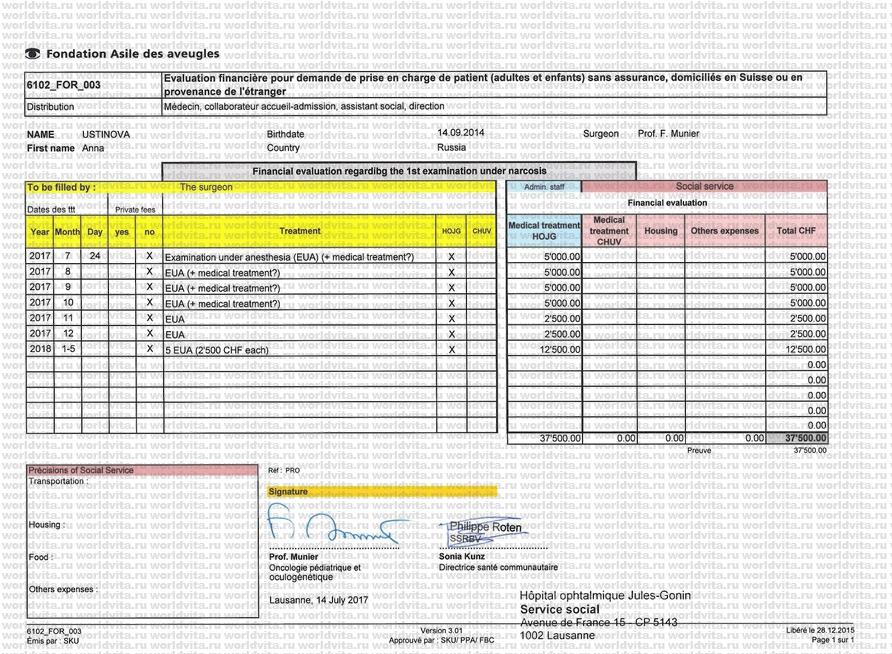Viewport: 892px width, 654px height.
Task: Select 'Oncologie pédiatrique et oculogénétique' text
Action: pos(315,572)
